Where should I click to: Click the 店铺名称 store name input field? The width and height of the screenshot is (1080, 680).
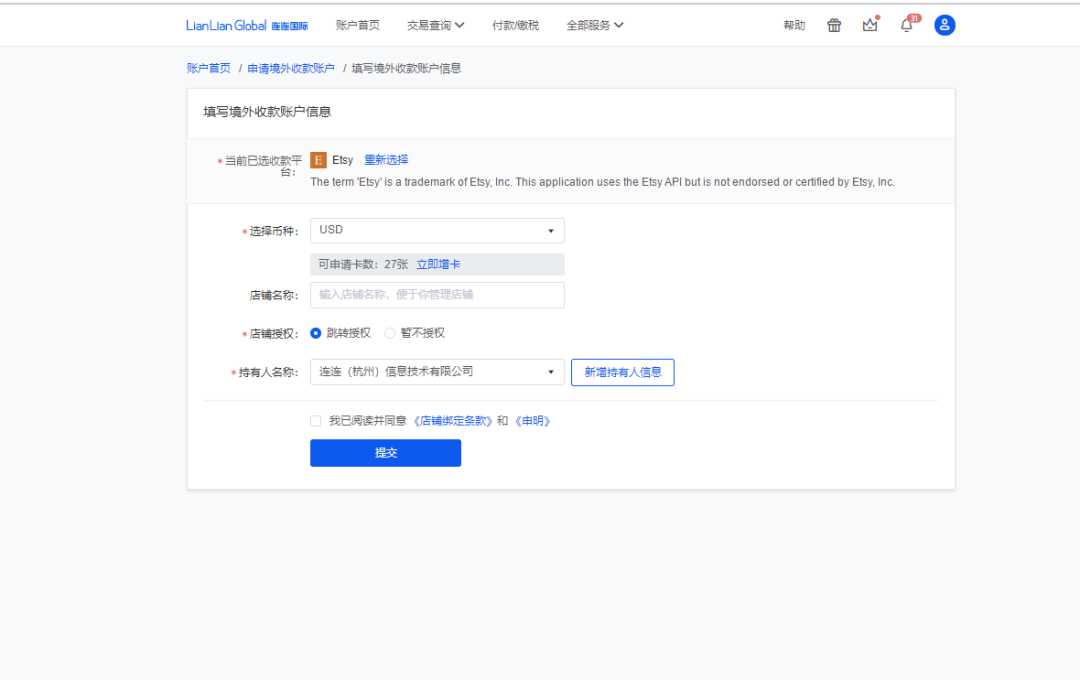click(437, 294)
